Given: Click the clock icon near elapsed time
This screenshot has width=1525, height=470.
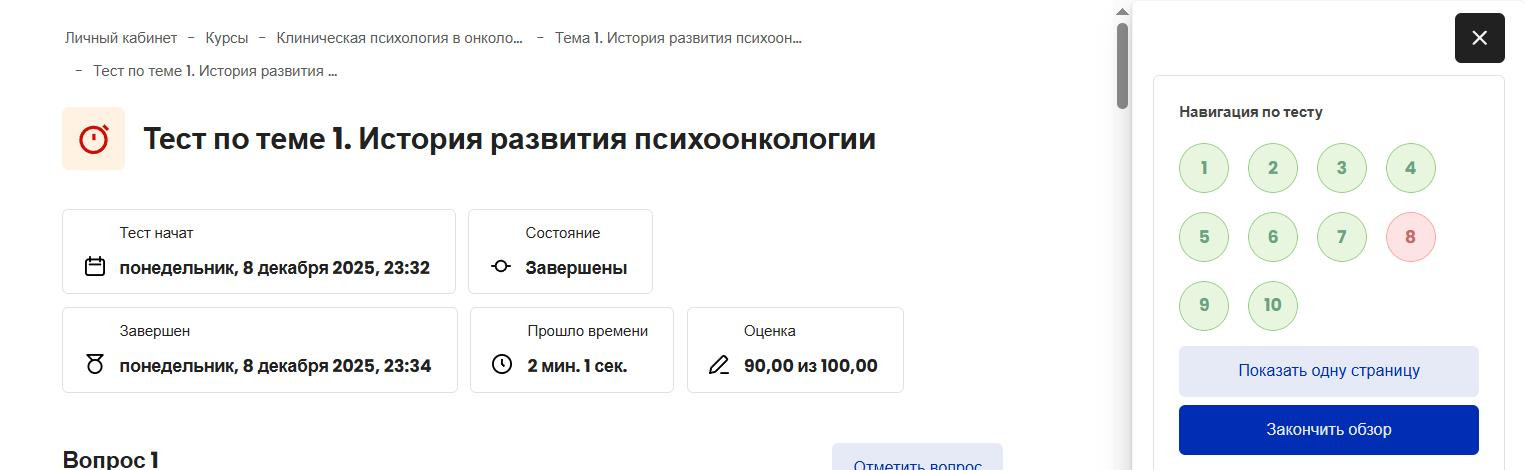Looking at the screenshot, I should [502, 364].
